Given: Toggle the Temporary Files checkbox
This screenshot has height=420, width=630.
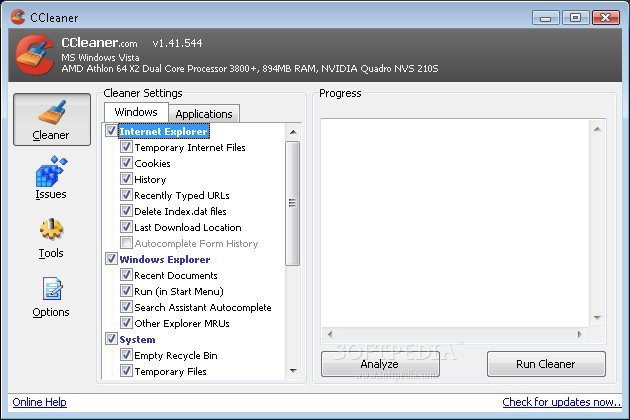Looking at the screenshot, I should (126, 371).
